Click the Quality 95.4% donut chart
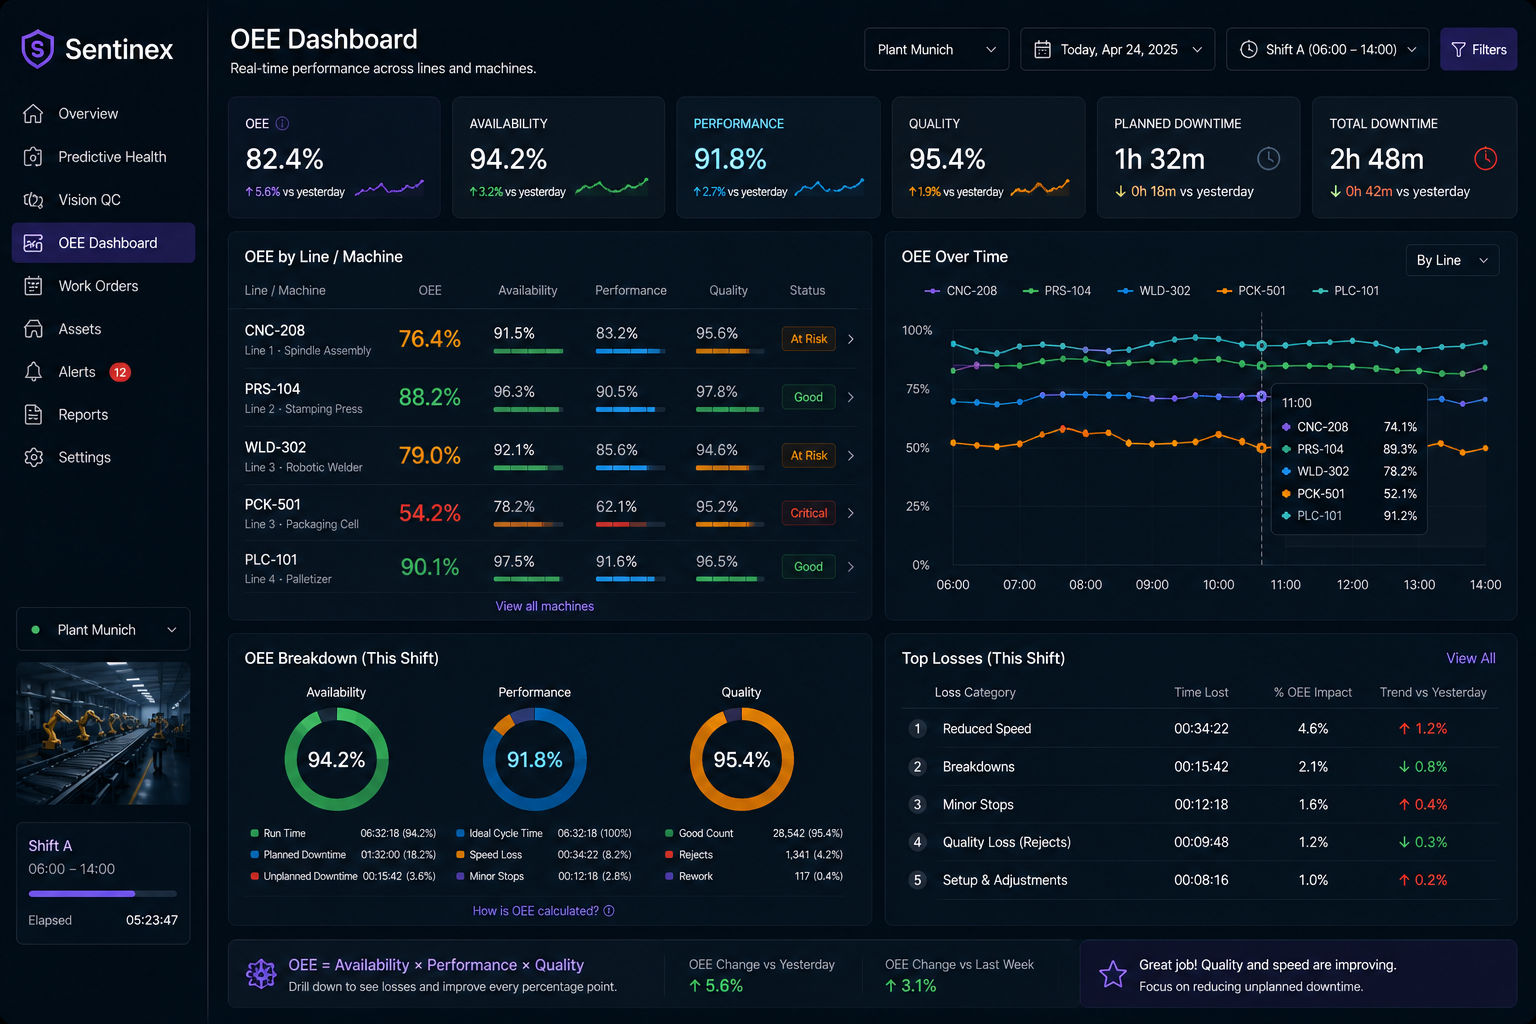Screen dimensions: 1536x1024 coord(742,760)
